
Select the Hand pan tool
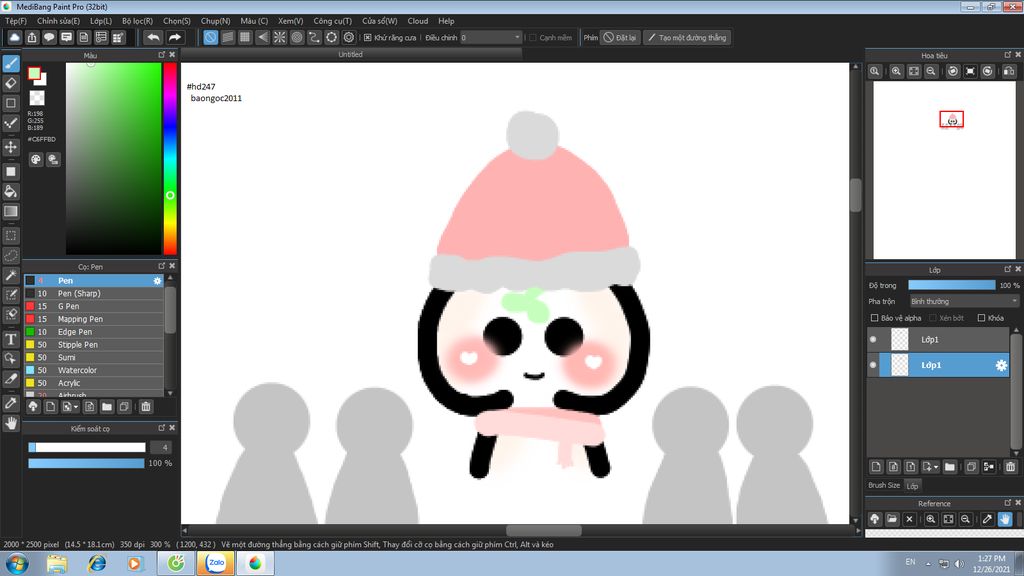(x=11, y=423)
